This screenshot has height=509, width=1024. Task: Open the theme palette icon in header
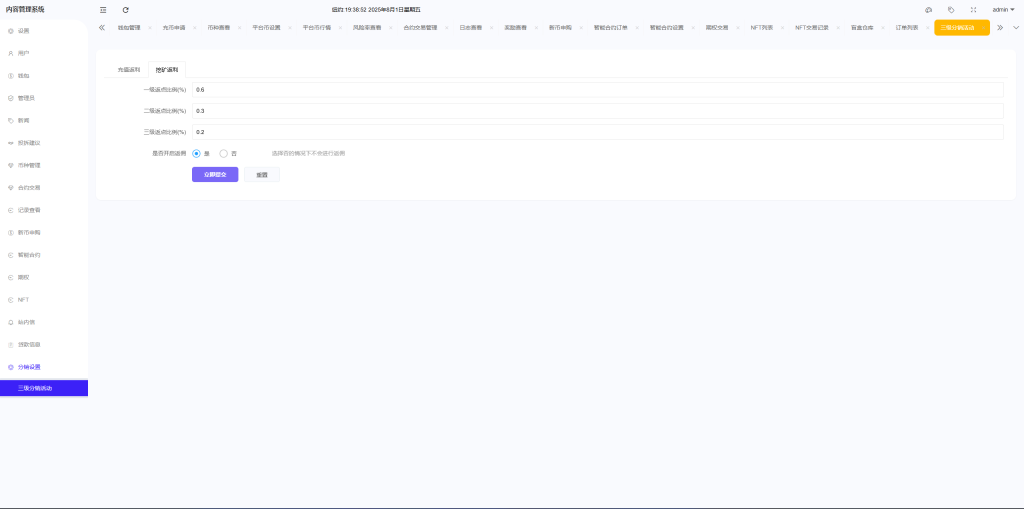[928, 9]
